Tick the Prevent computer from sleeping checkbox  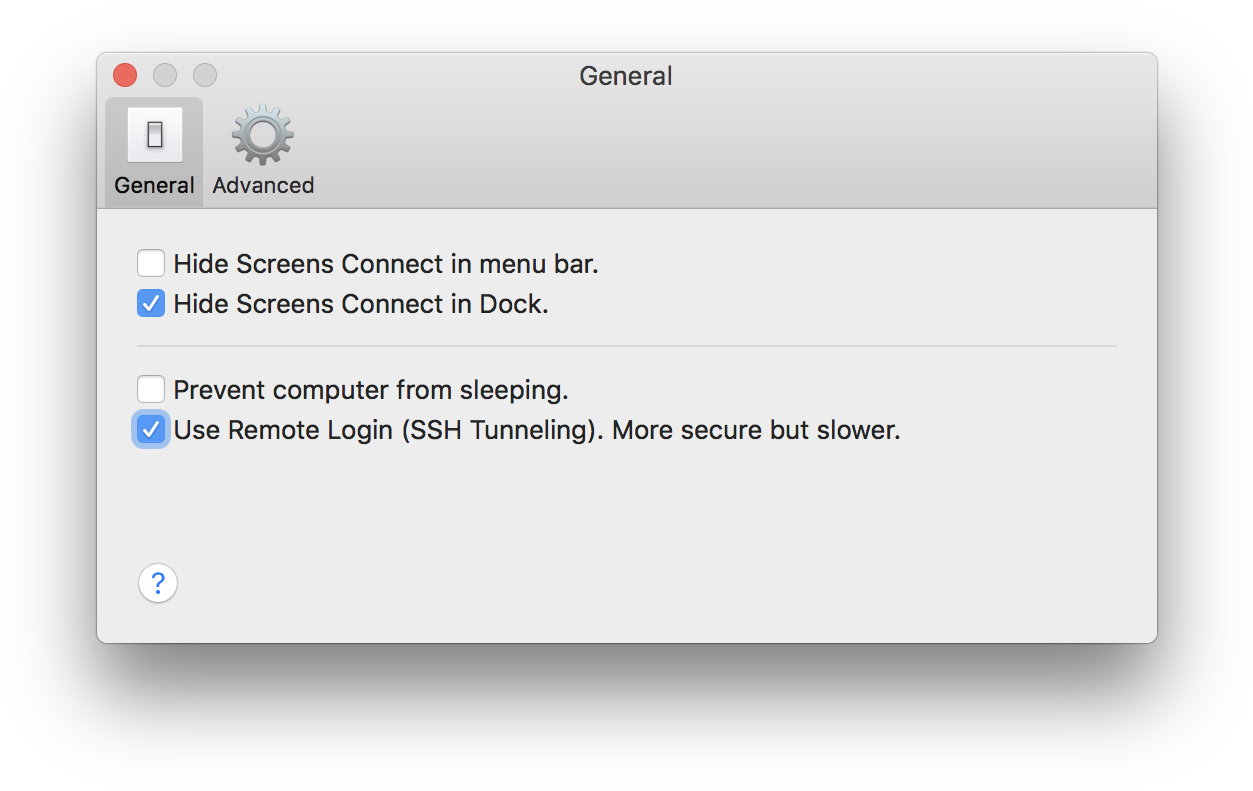[x=151, y=389]
